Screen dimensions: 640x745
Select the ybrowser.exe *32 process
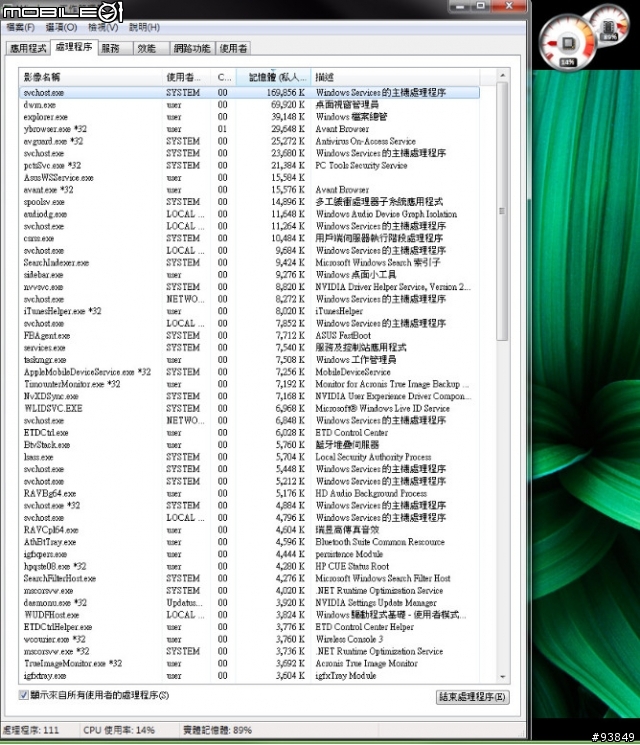(x=249, y=129)
